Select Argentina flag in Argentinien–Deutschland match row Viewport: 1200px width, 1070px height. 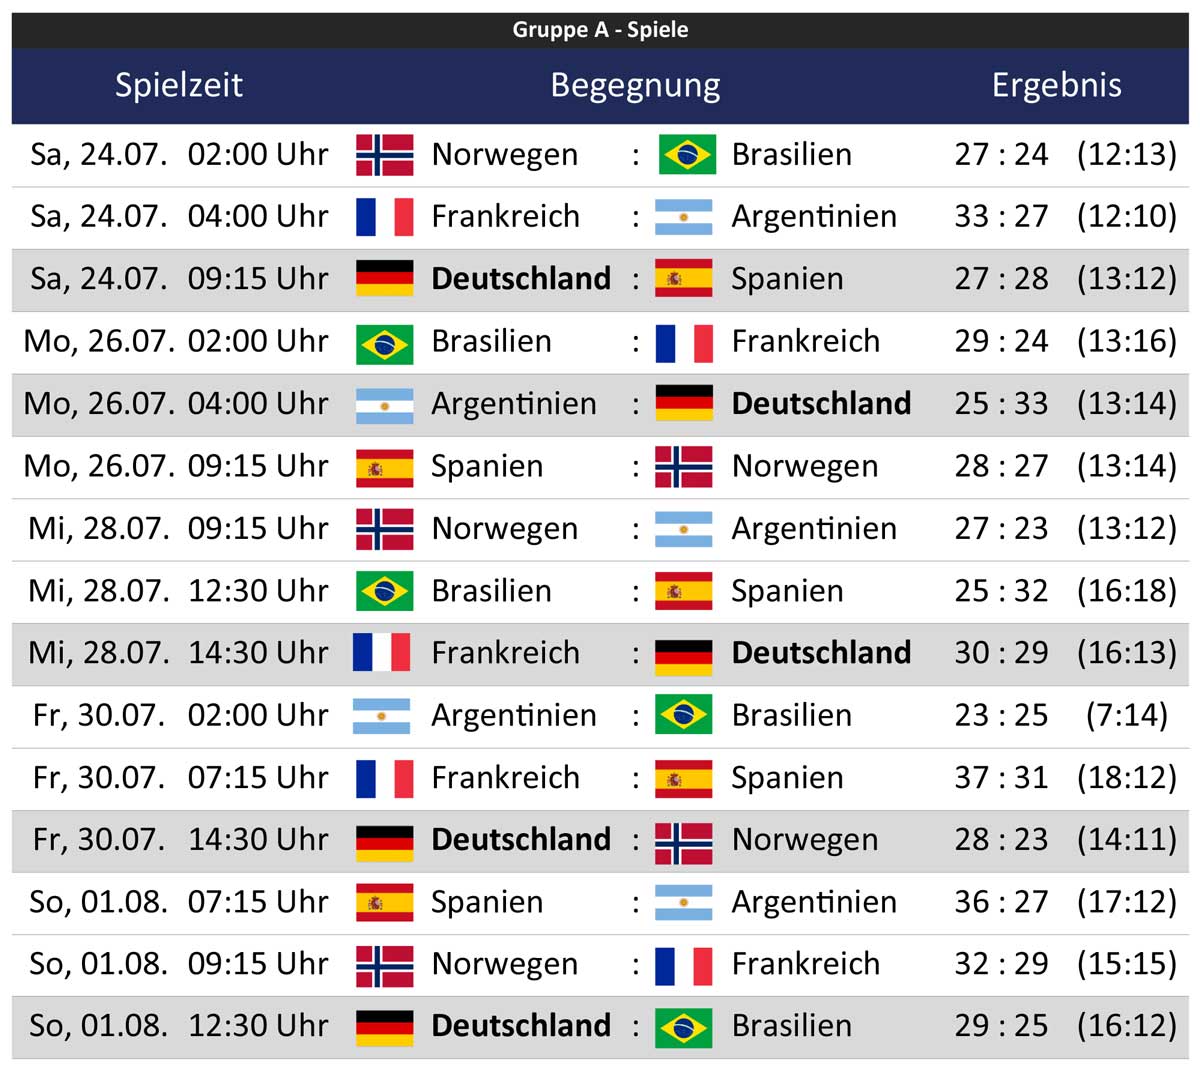point(385,404)
